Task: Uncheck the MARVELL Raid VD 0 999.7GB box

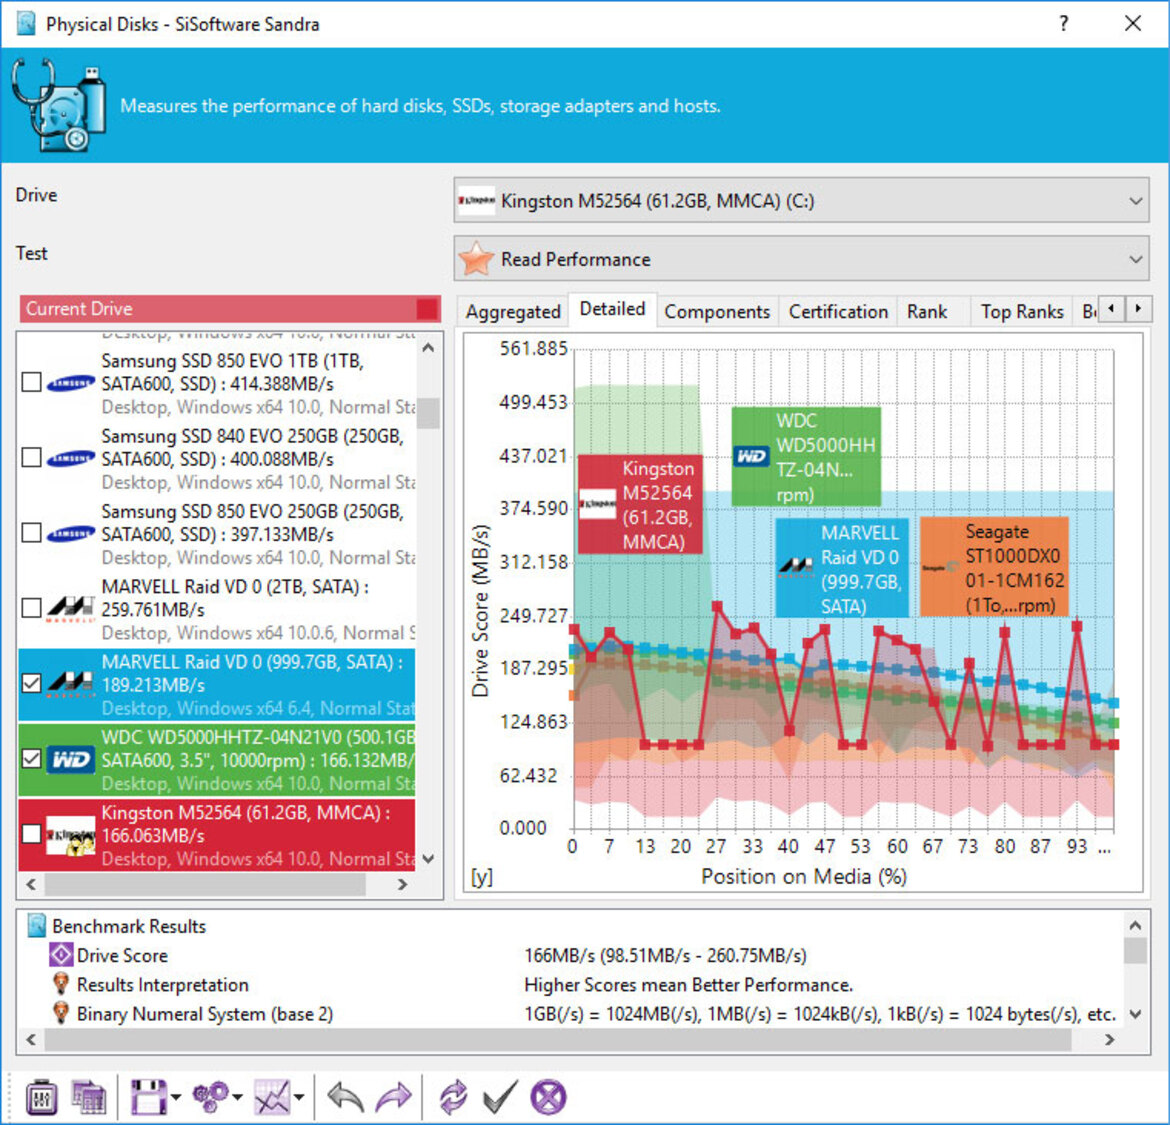Action: [31, 683]
